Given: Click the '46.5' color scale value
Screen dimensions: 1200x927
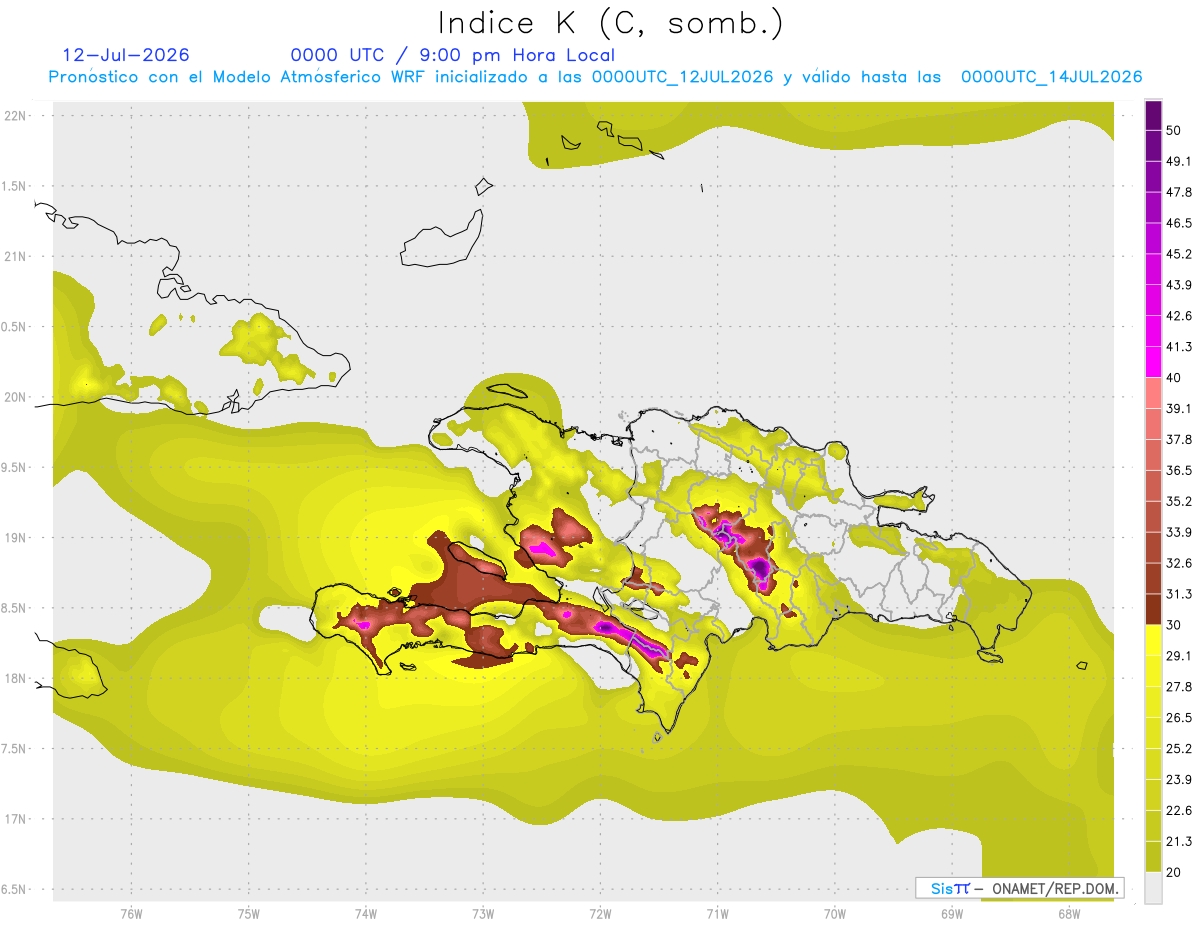Looking at the screenshot, I should click(x=1179, y=223).
